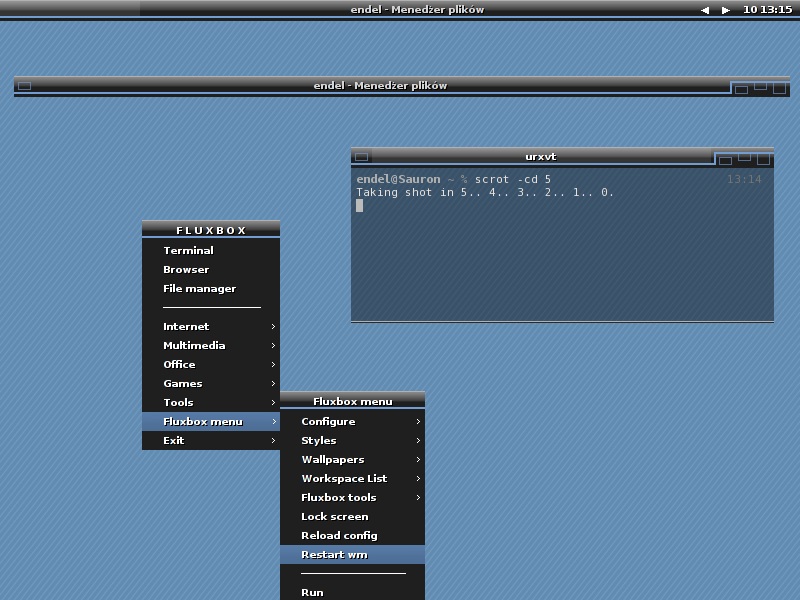Minimize the Menedżer plików window
Image resolution: width=800 pixels, height=600 pixels.
click(741, 90)
